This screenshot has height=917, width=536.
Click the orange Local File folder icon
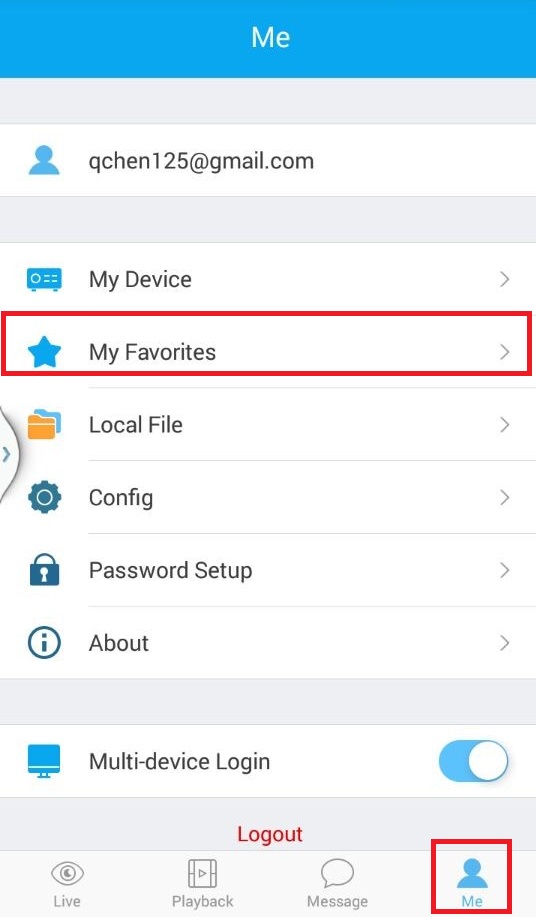pos(44,425)
